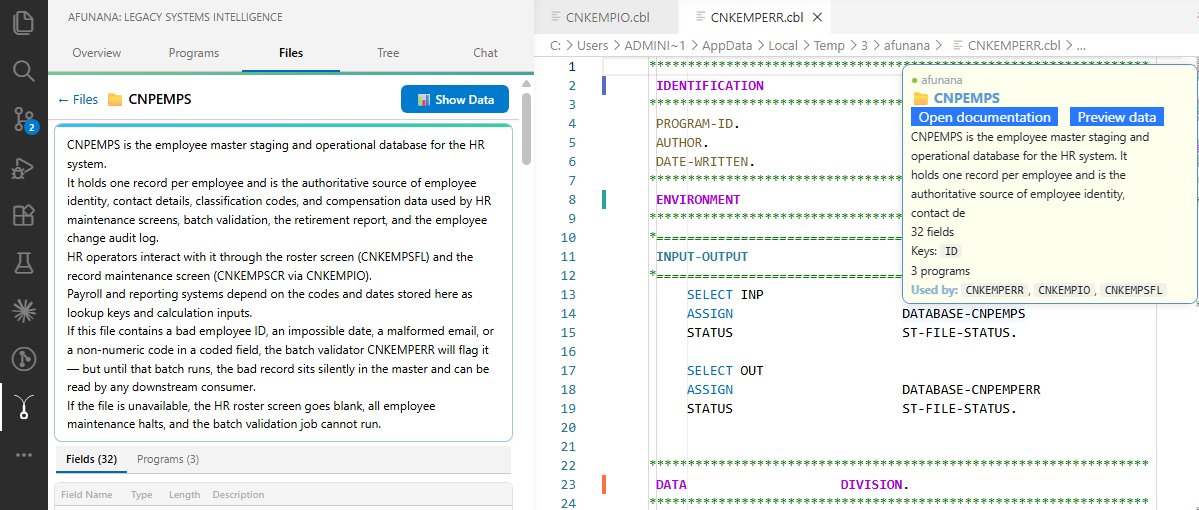The height and width of the screenshot is (510, 1199).
Task: Click the ADMINI~1 breadcrumb segment
Action: pos(653,45)
